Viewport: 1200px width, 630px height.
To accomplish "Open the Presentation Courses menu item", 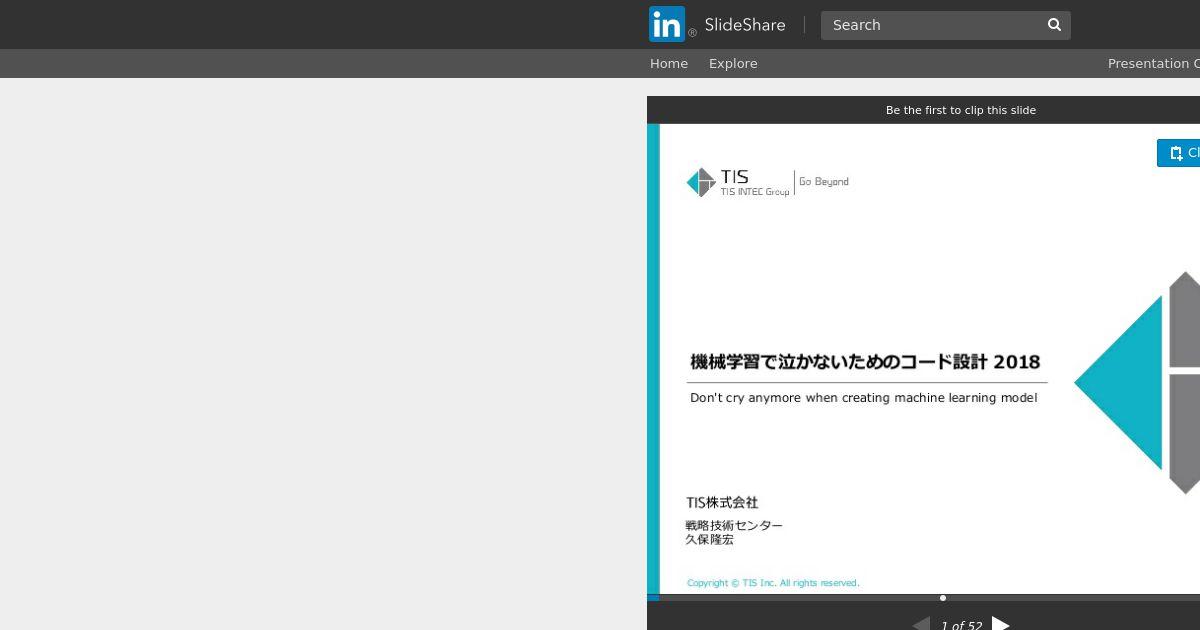I will tap(1154, 63).
